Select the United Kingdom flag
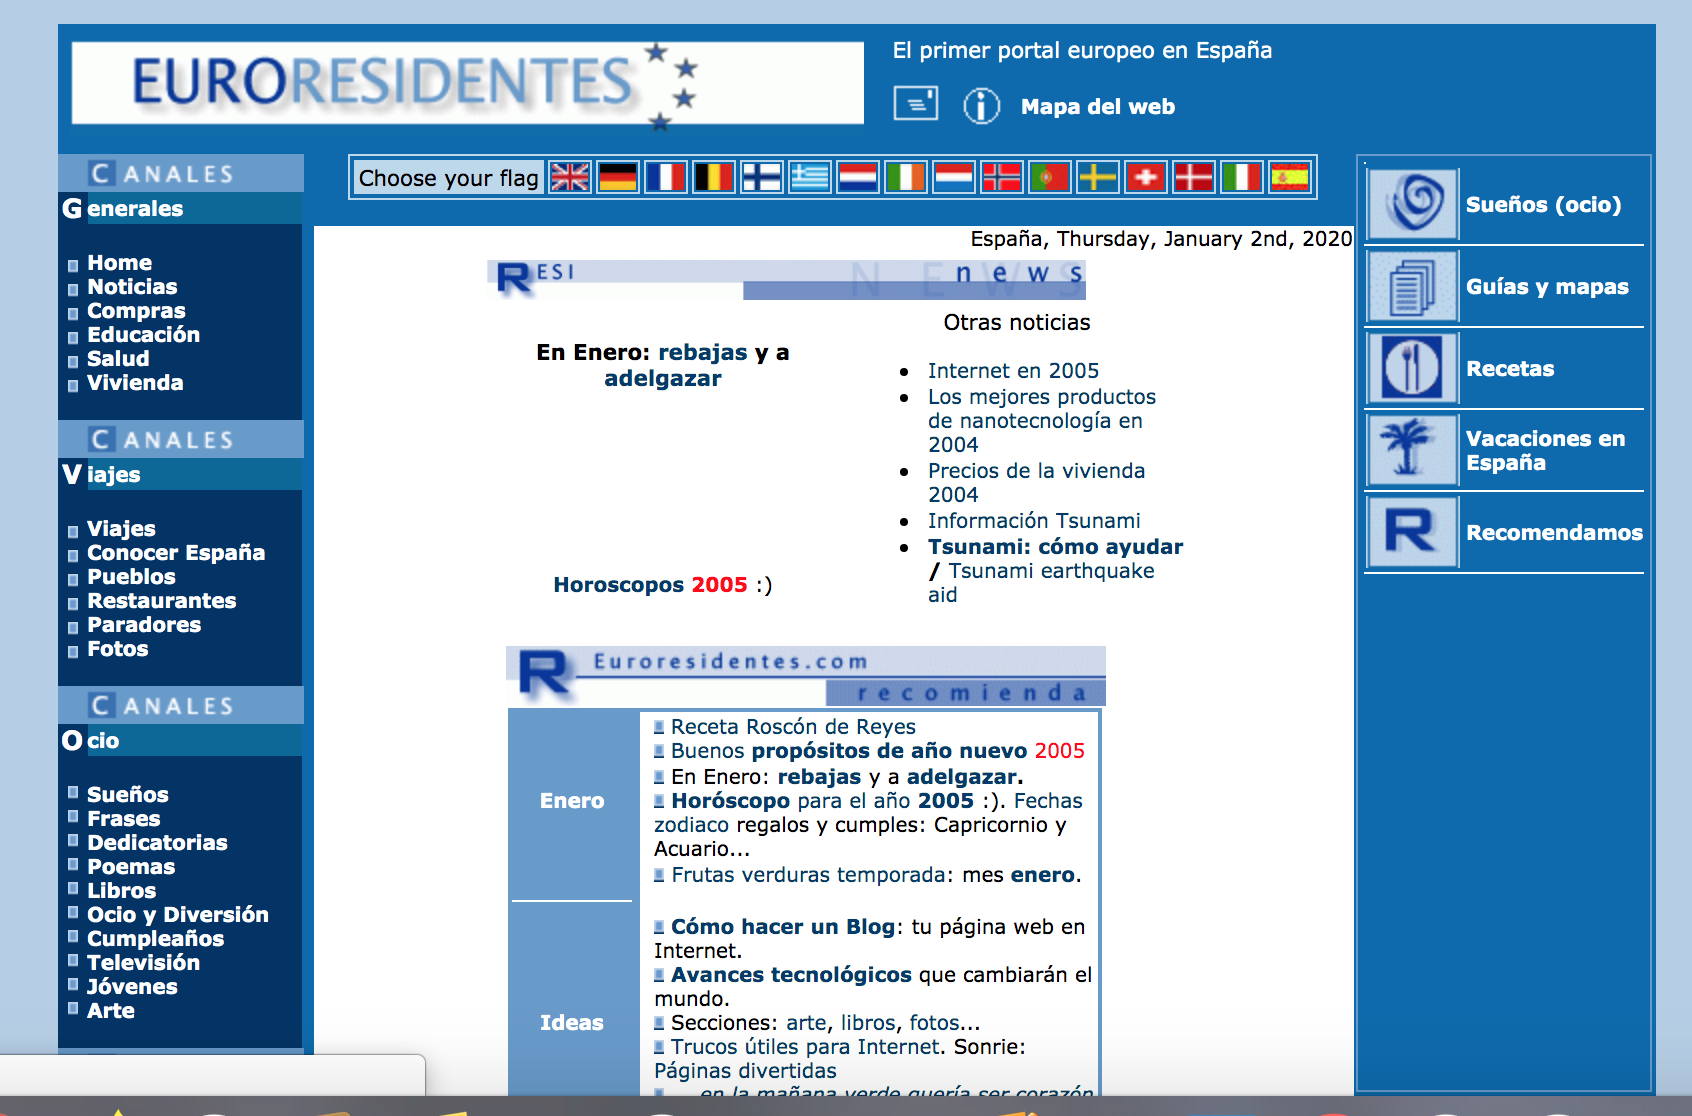 point(570,178)
